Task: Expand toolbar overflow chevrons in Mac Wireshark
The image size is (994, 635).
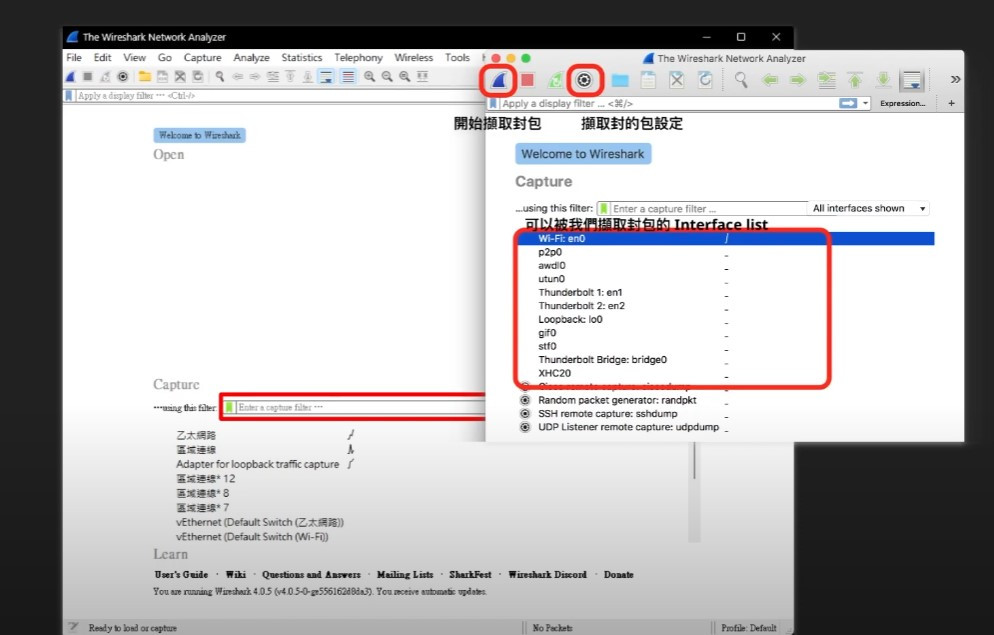Action: coord(955,79)
